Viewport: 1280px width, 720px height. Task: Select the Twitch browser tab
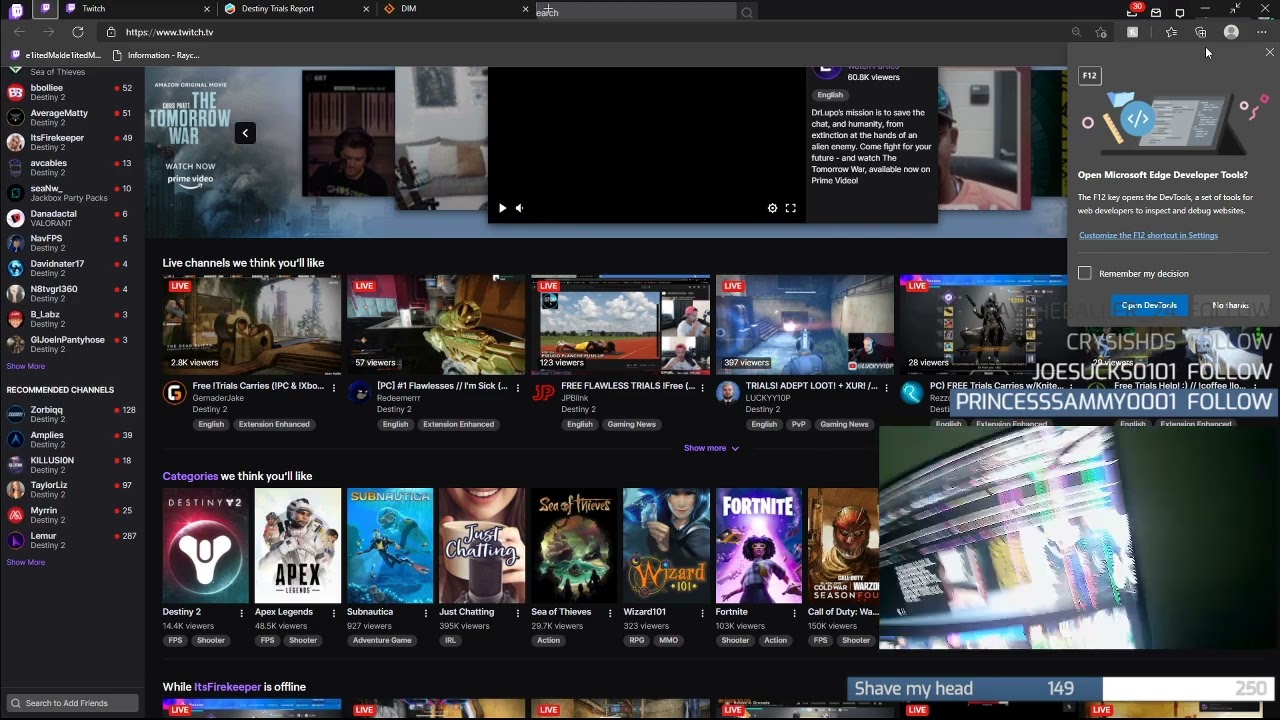click(x=137, y=8)
